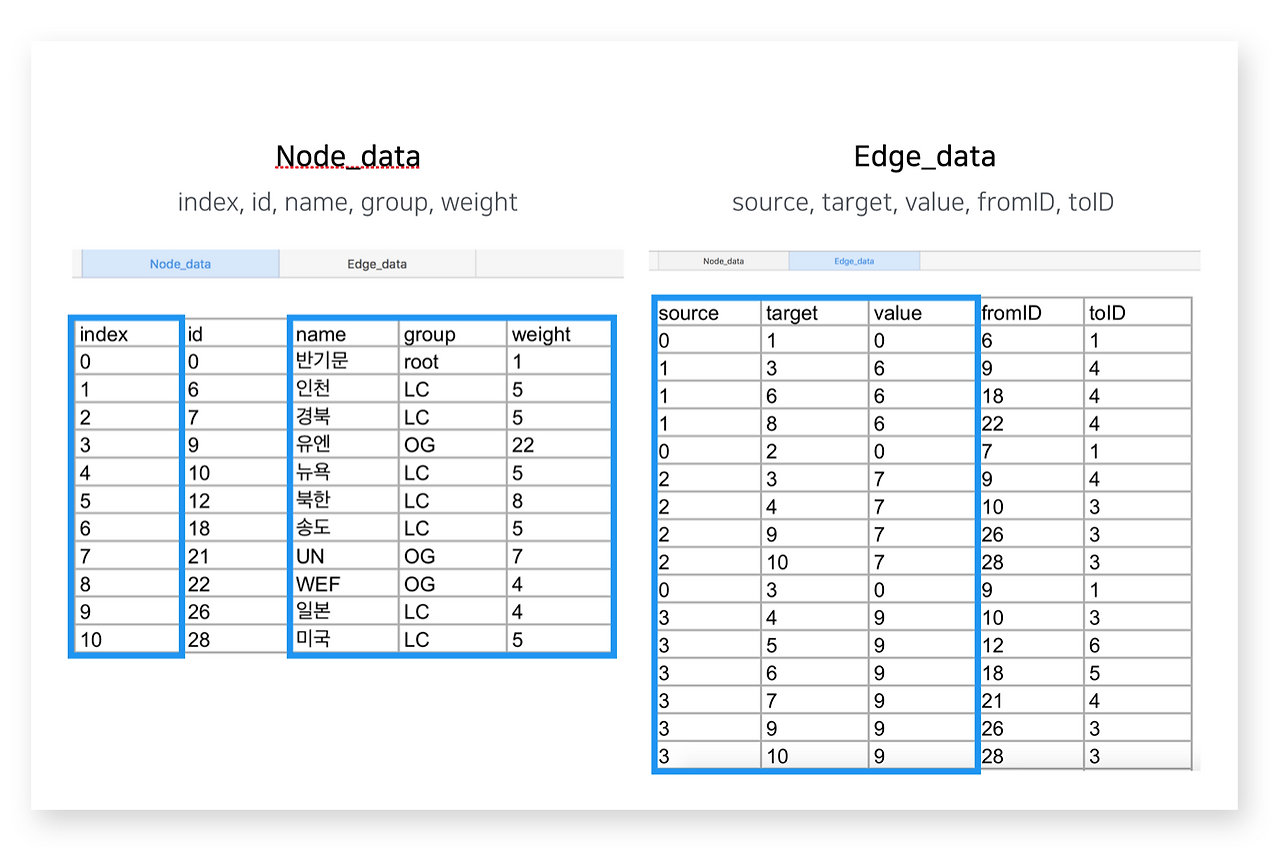Image resolution: width=1280 pixels, height=852 pixels.
Task: Click the large Node_data heading text
Action: (348, 157)
